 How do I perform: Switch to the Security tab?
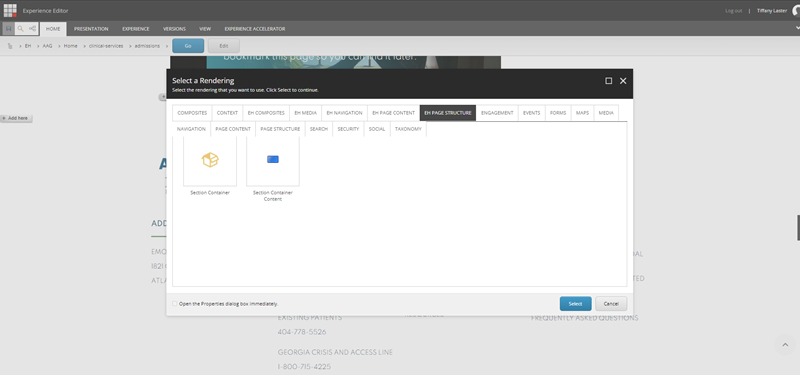[x=348, y=129]
